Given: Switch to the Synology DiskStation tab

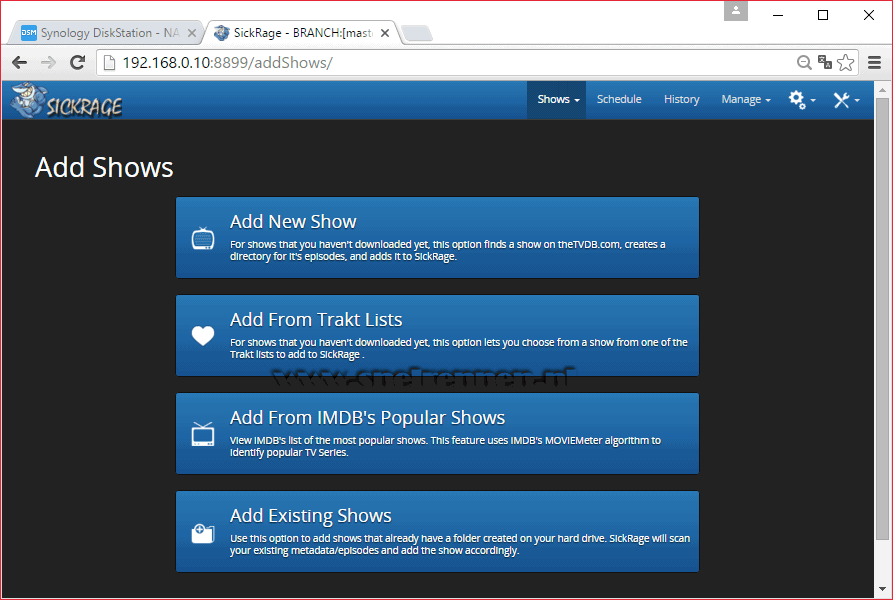Looking at the screenshot, I should (106, 33).
